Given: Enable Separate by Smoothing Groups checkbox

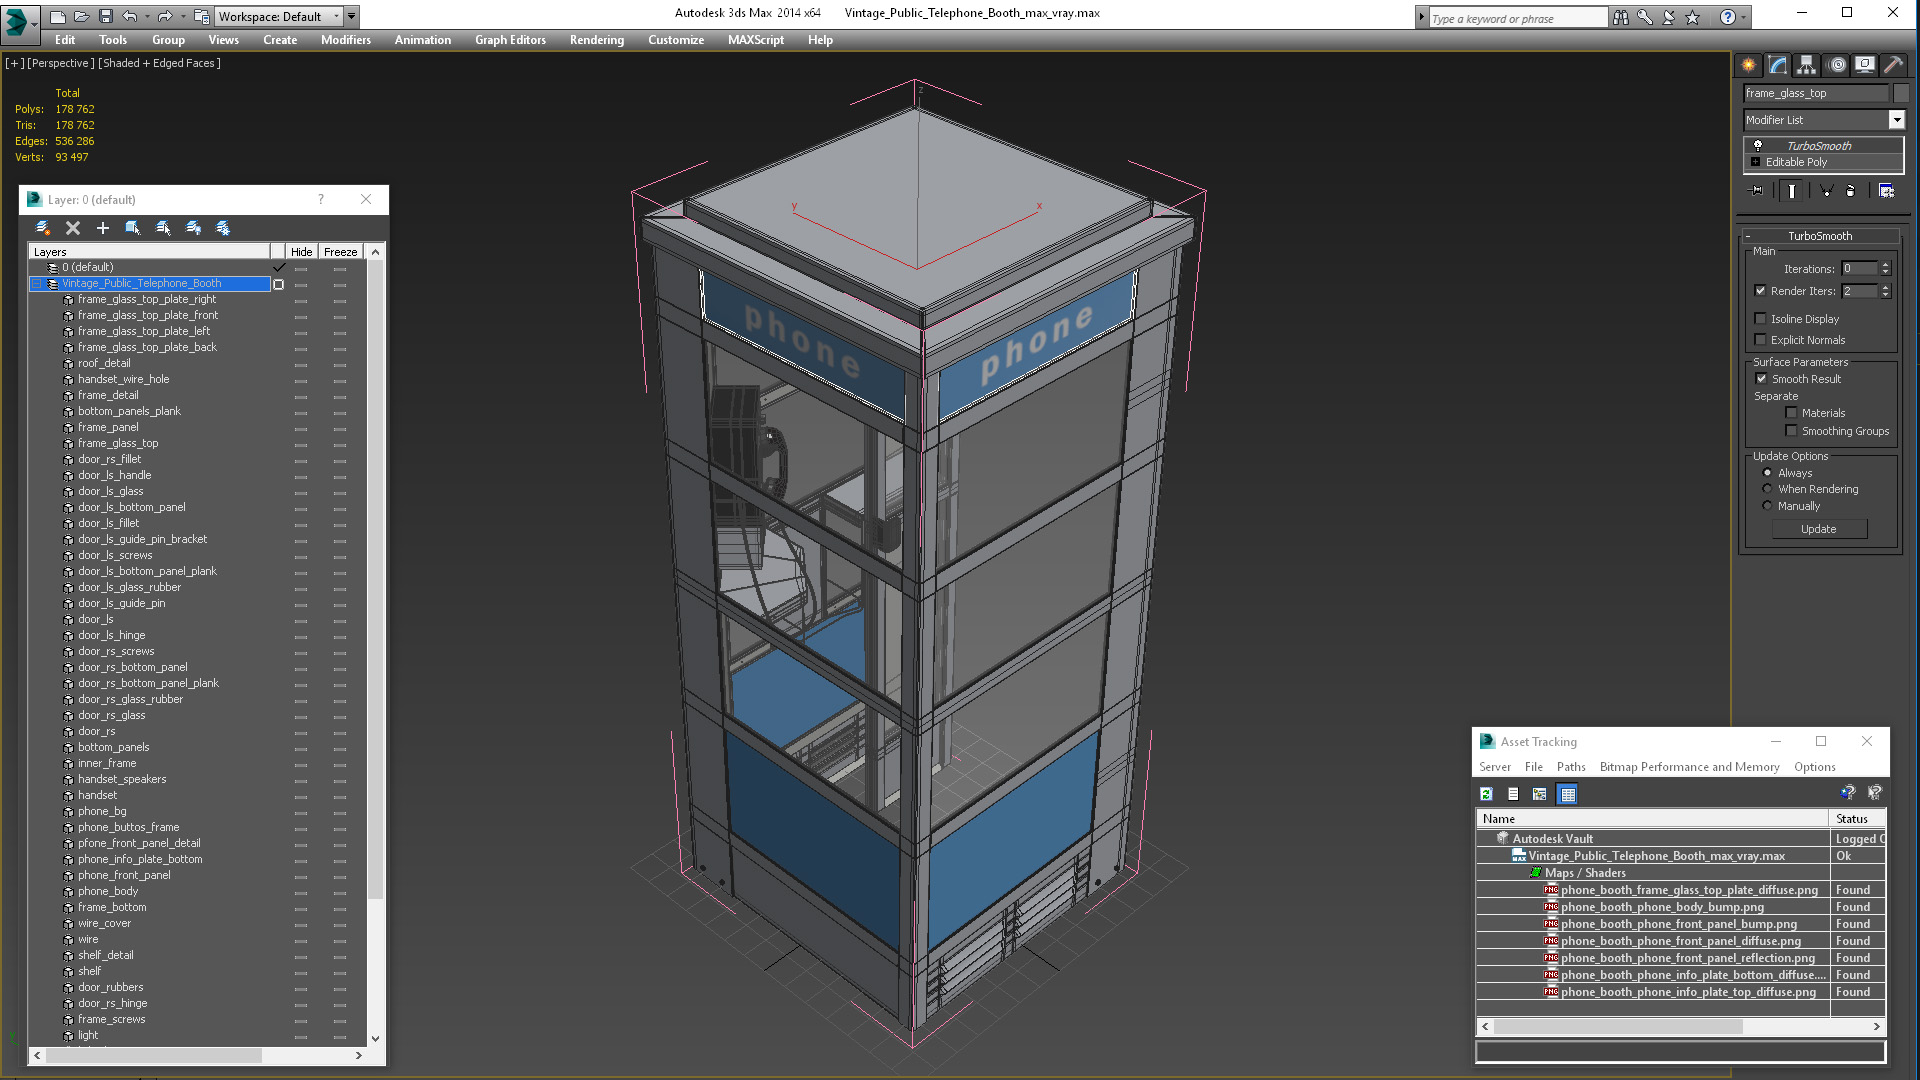Looking at the screenshot, I should pyautogui.click(x=1791, y=431).
